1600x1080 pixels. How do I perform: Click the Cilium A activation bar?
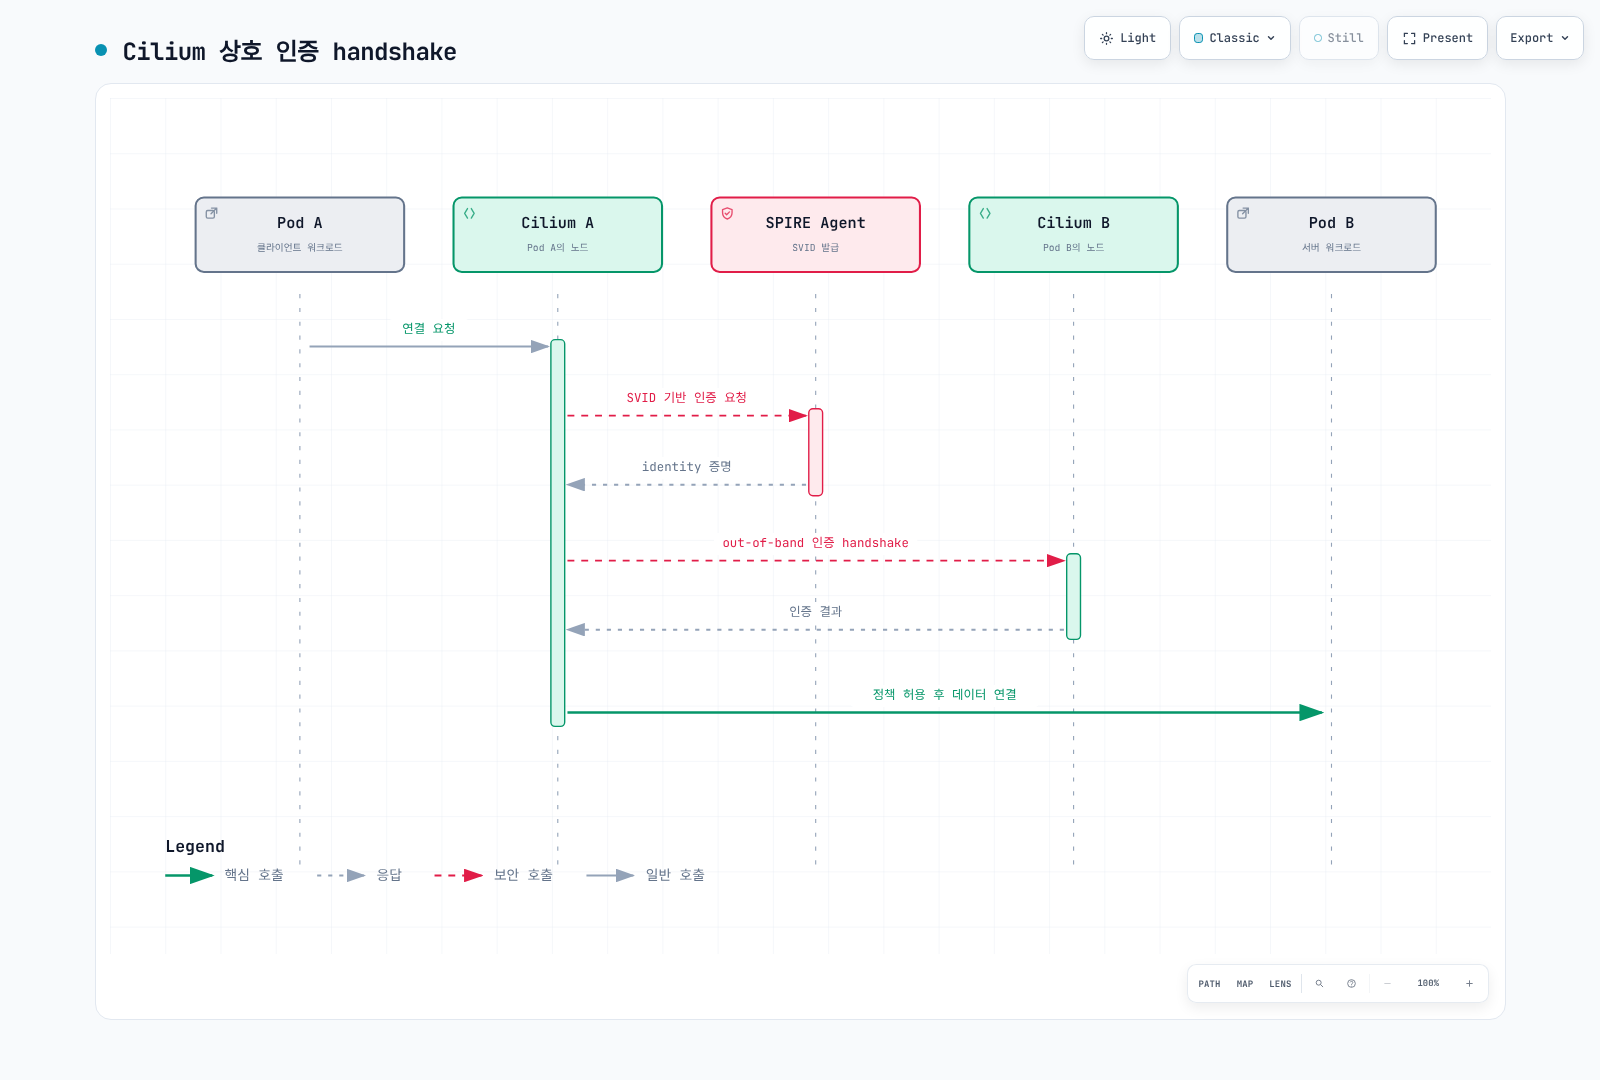coord(558,533)
